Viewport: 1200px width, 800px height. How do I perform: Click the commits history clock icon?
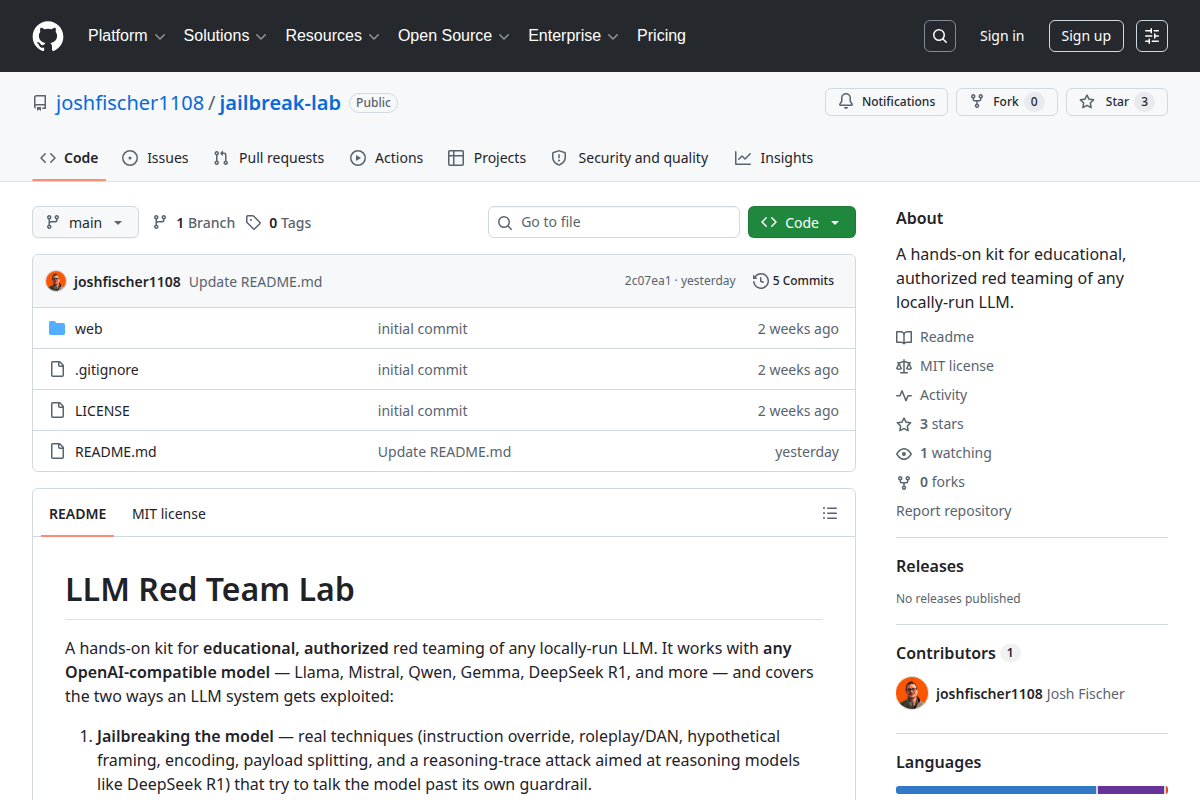pos(761,281)
